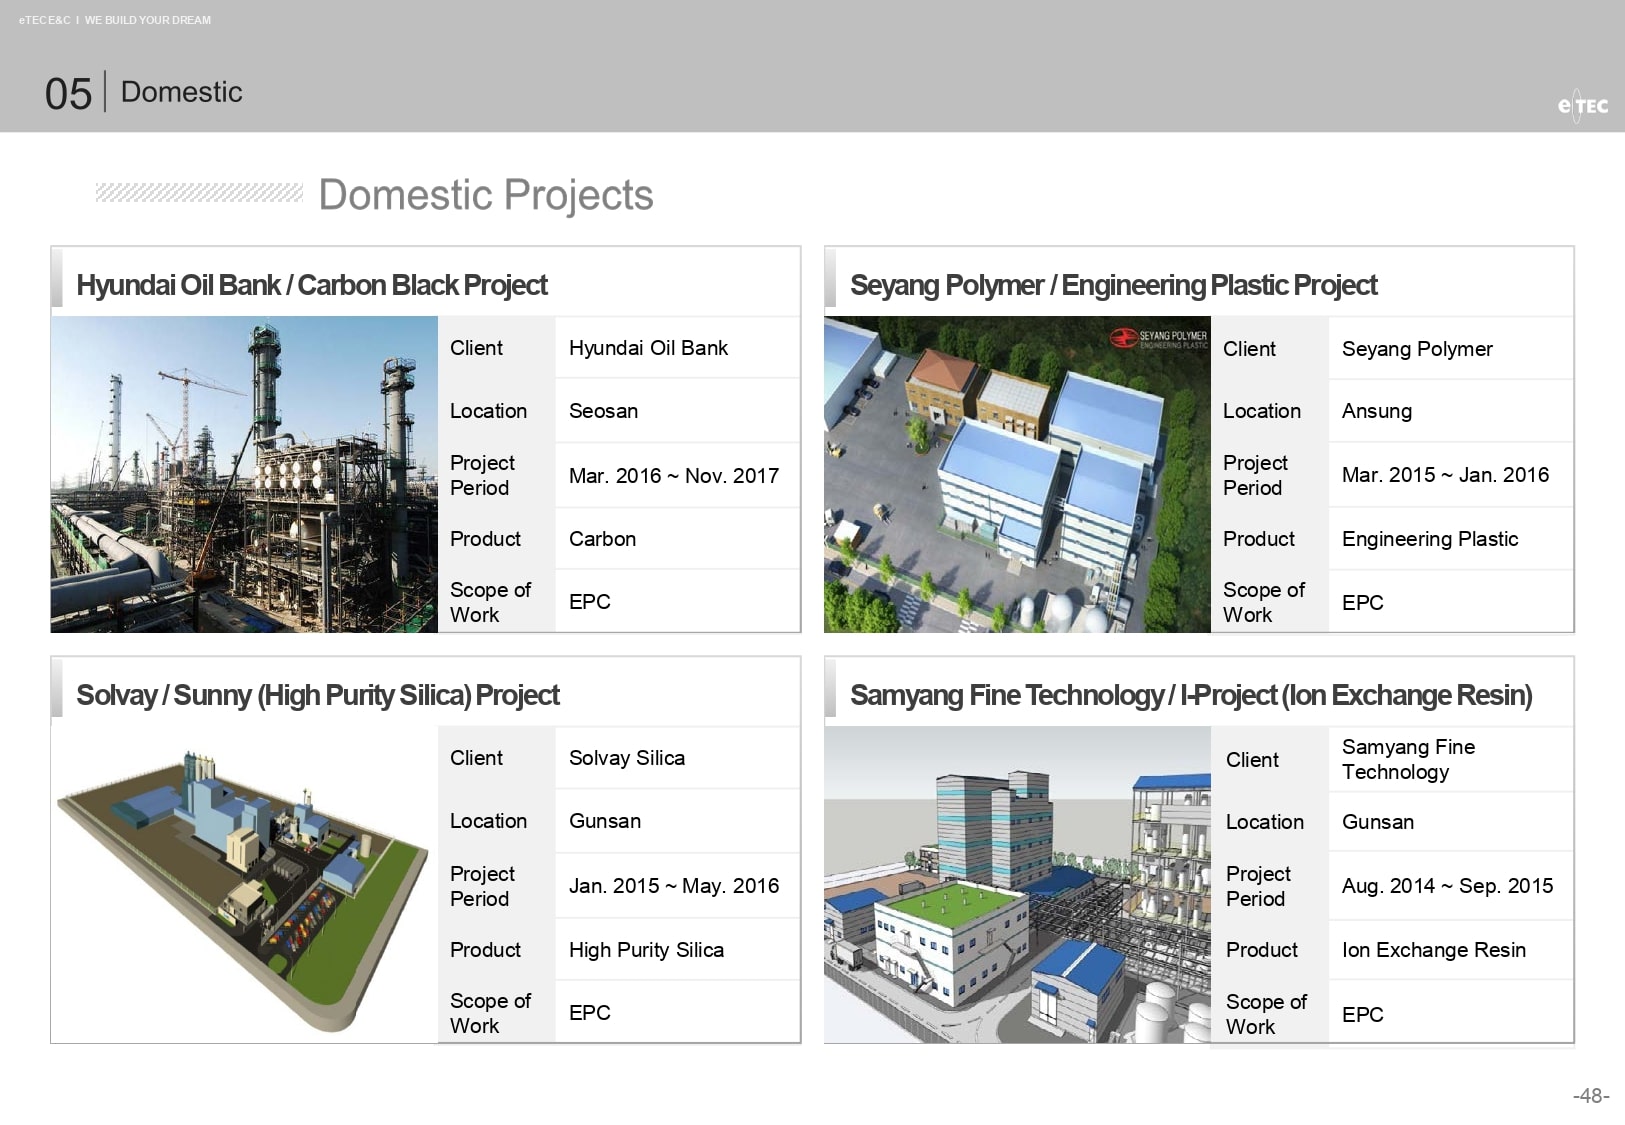Select 'Samyang Fine Technology / I-Project' title

[1191, 695]
